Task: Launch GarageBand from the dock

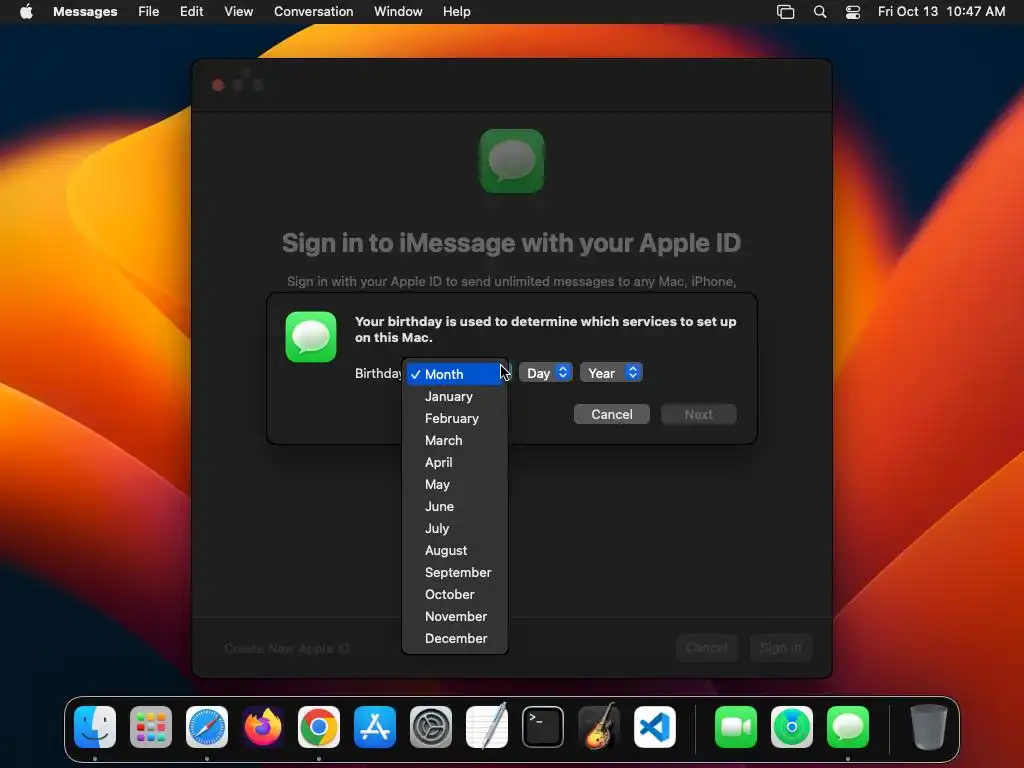Action: point(599,727)
